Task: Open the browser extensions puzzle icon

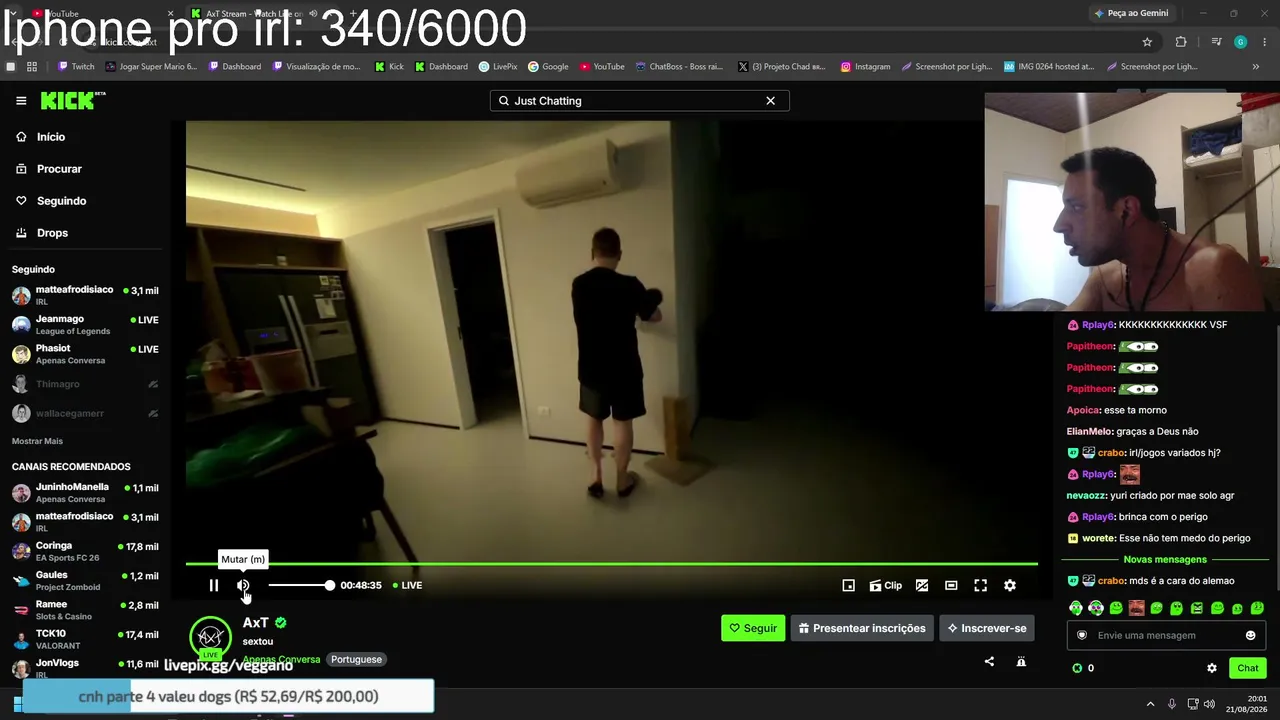Action: click(1181, 42)
